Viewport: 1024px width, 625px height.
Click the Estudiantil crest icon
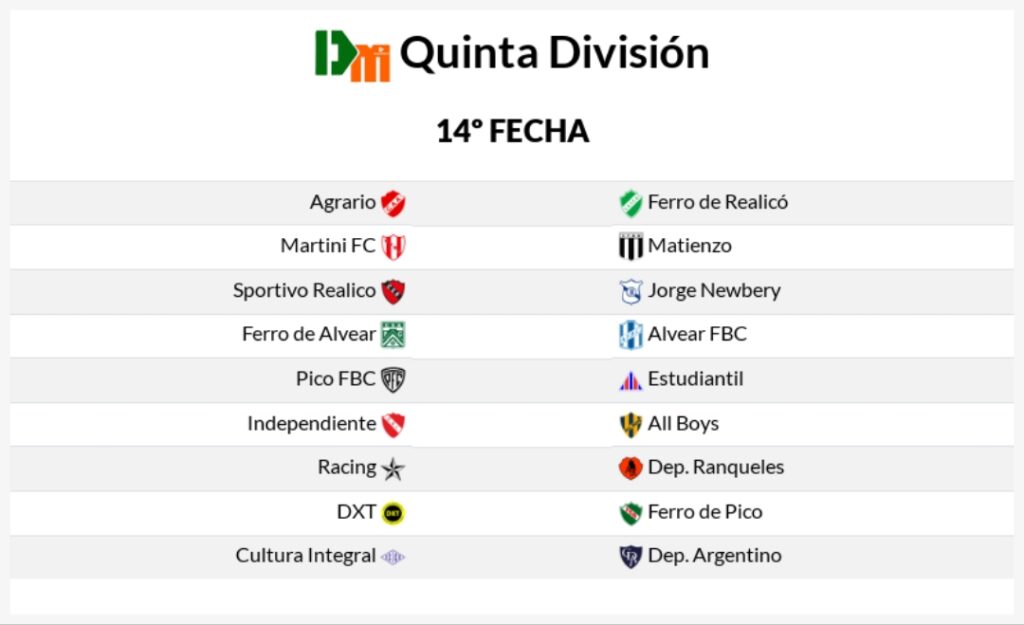pos(630,380)
